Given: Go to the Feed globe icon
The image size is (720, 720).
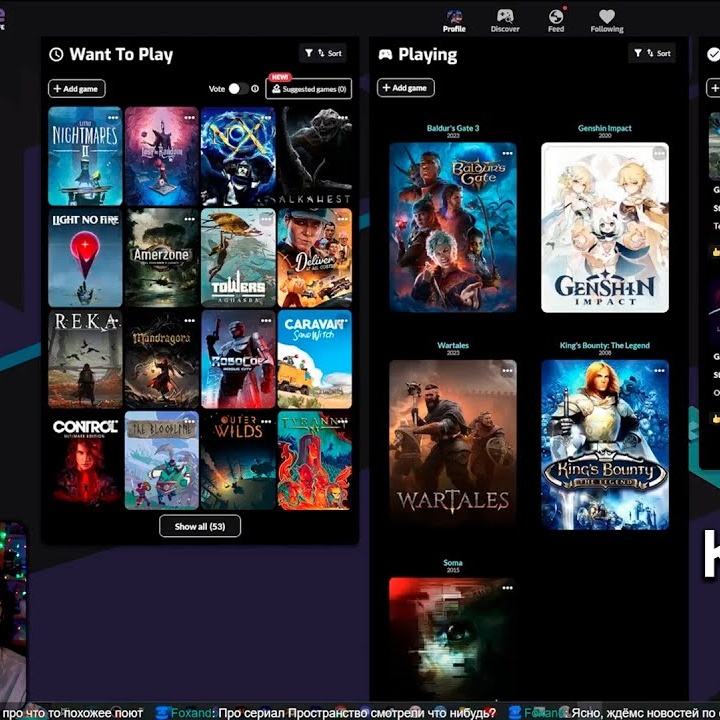Looking at the screenshot, I should pyautogui.click(x=556, y=17).
